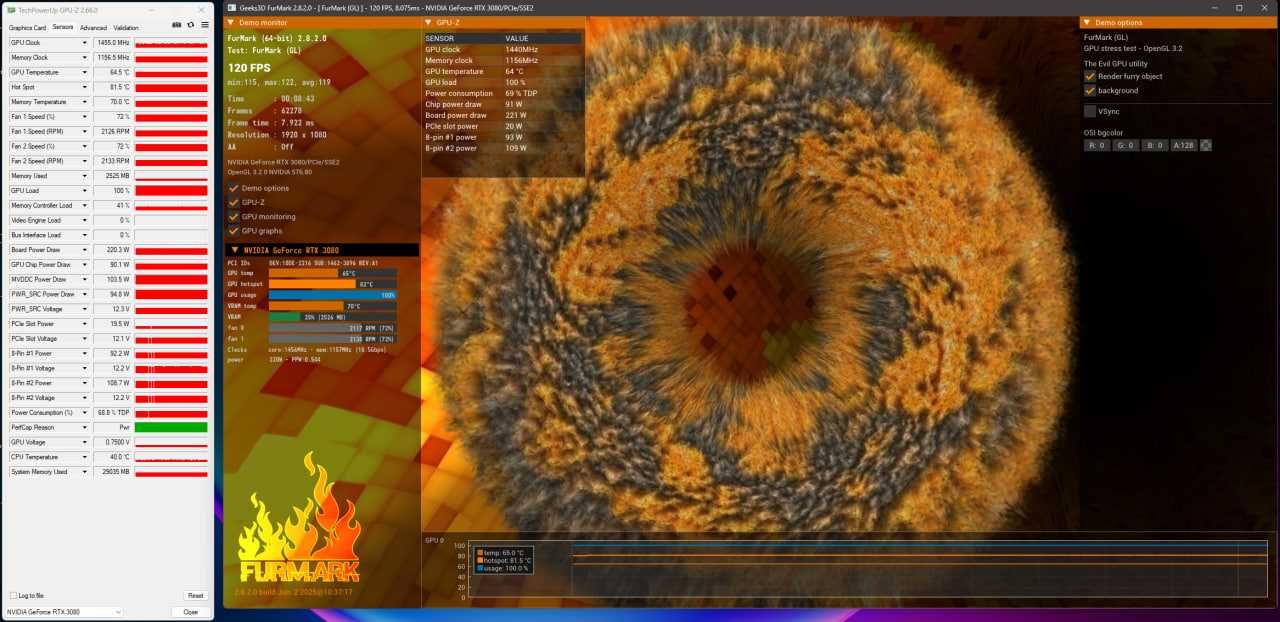Enable the VSync checkbox
The width and height of the screenshot is (1280, 622).
[1090, 111]
